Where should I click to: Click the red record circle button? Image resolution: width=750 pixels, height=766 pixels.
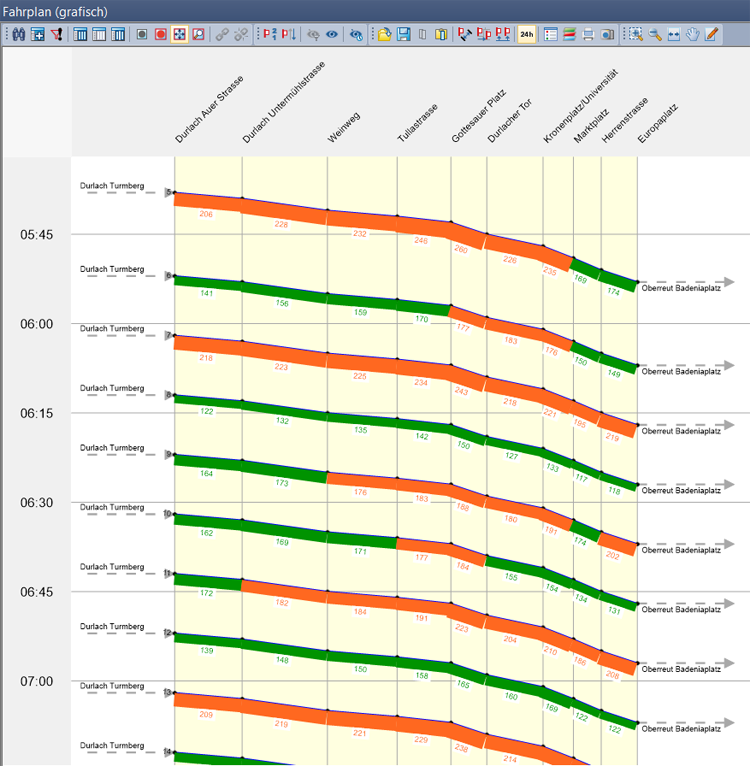[160, 34]
